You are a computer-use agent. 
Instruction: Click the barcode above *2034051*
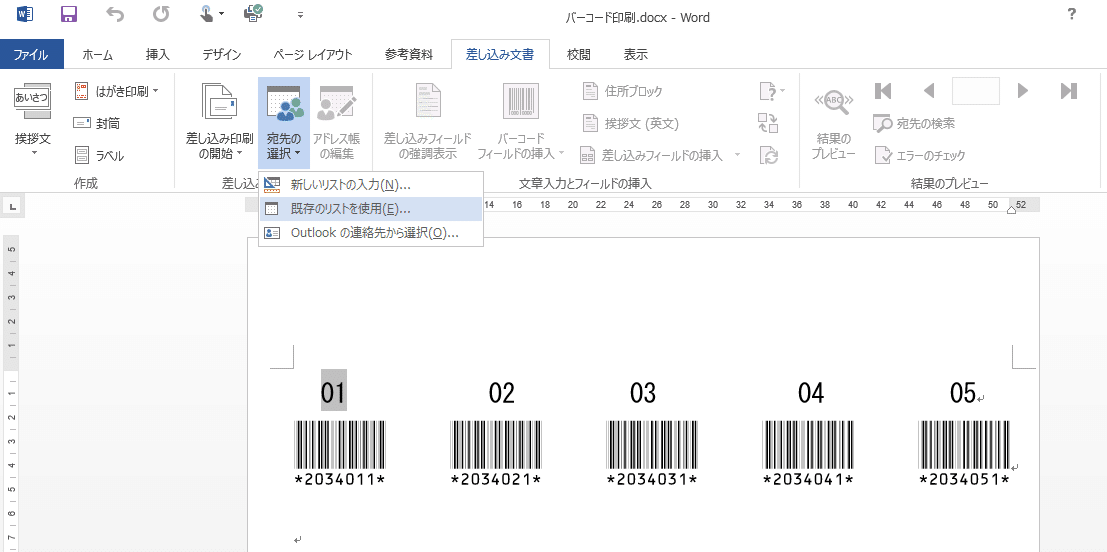coord(964,444)
